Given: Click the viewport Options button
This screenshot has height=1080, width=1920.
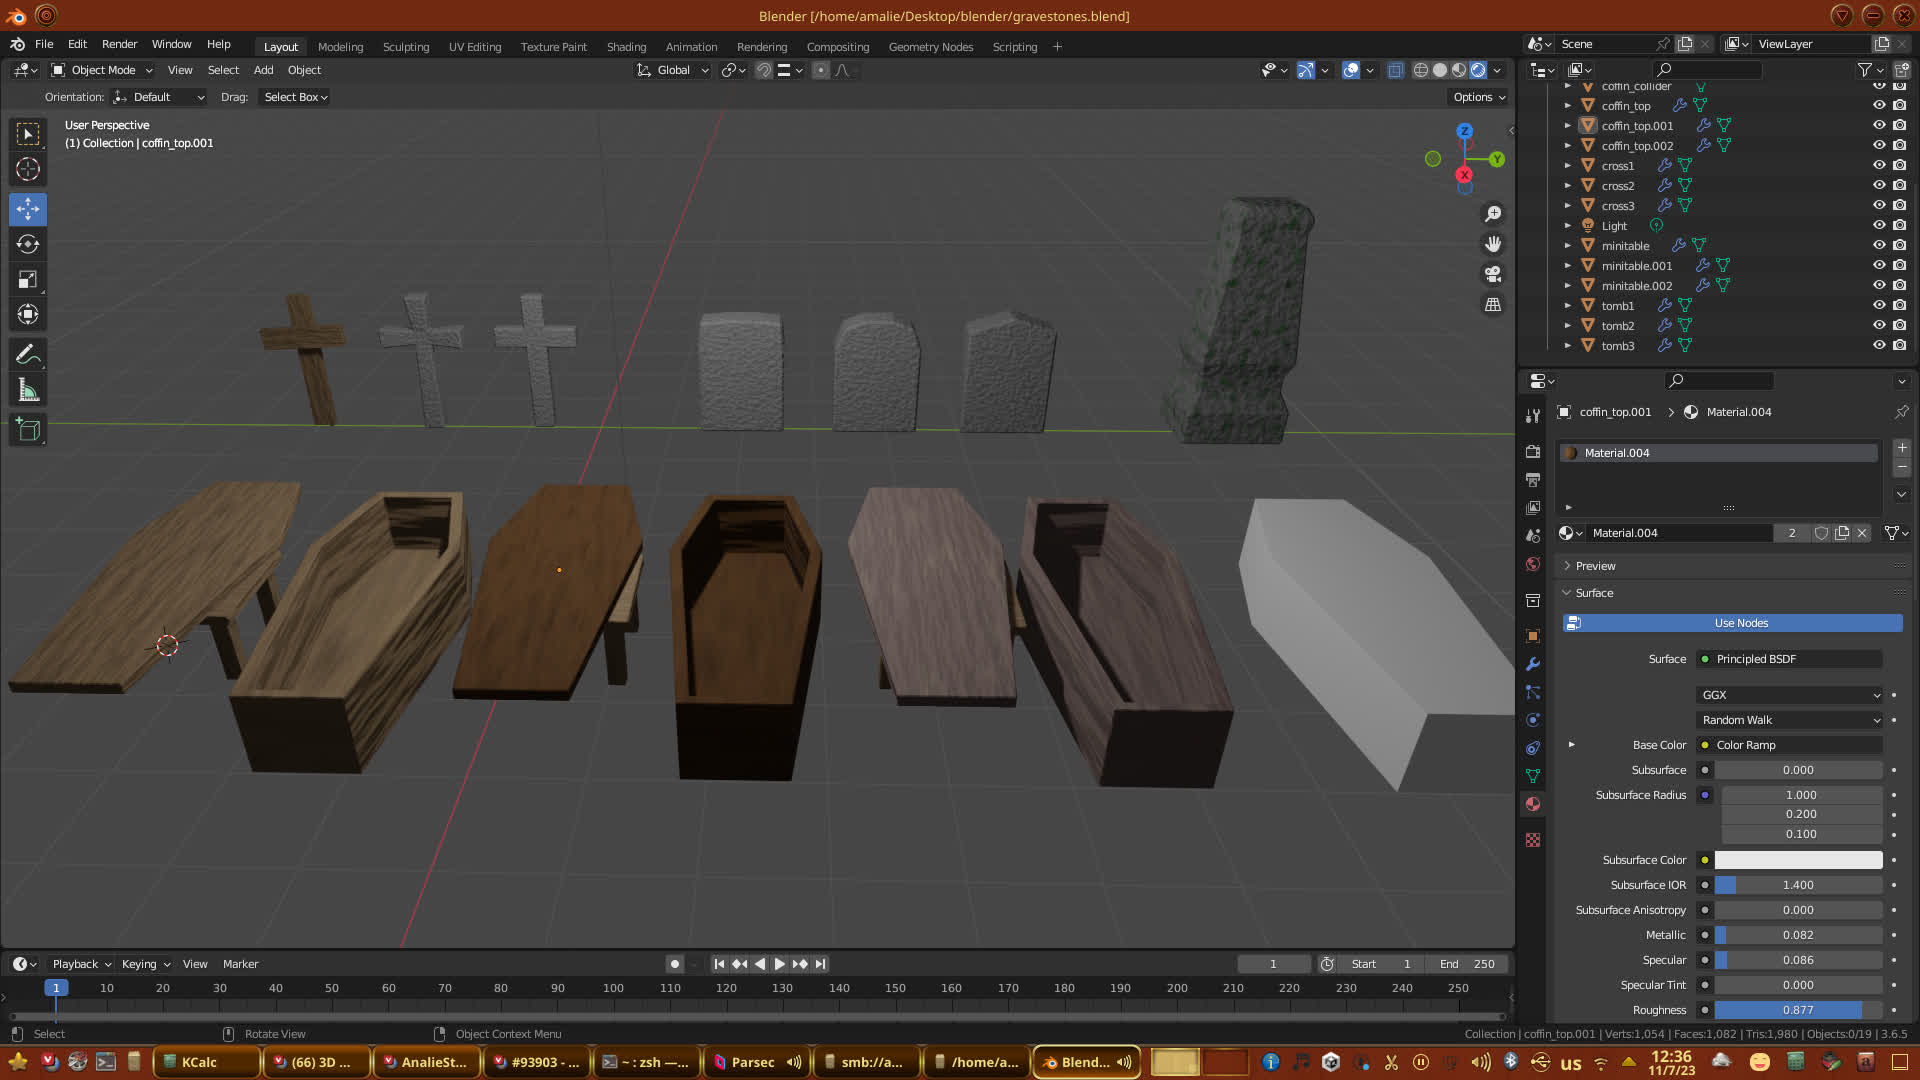Looking at the screenshot, I should 1478,97.
